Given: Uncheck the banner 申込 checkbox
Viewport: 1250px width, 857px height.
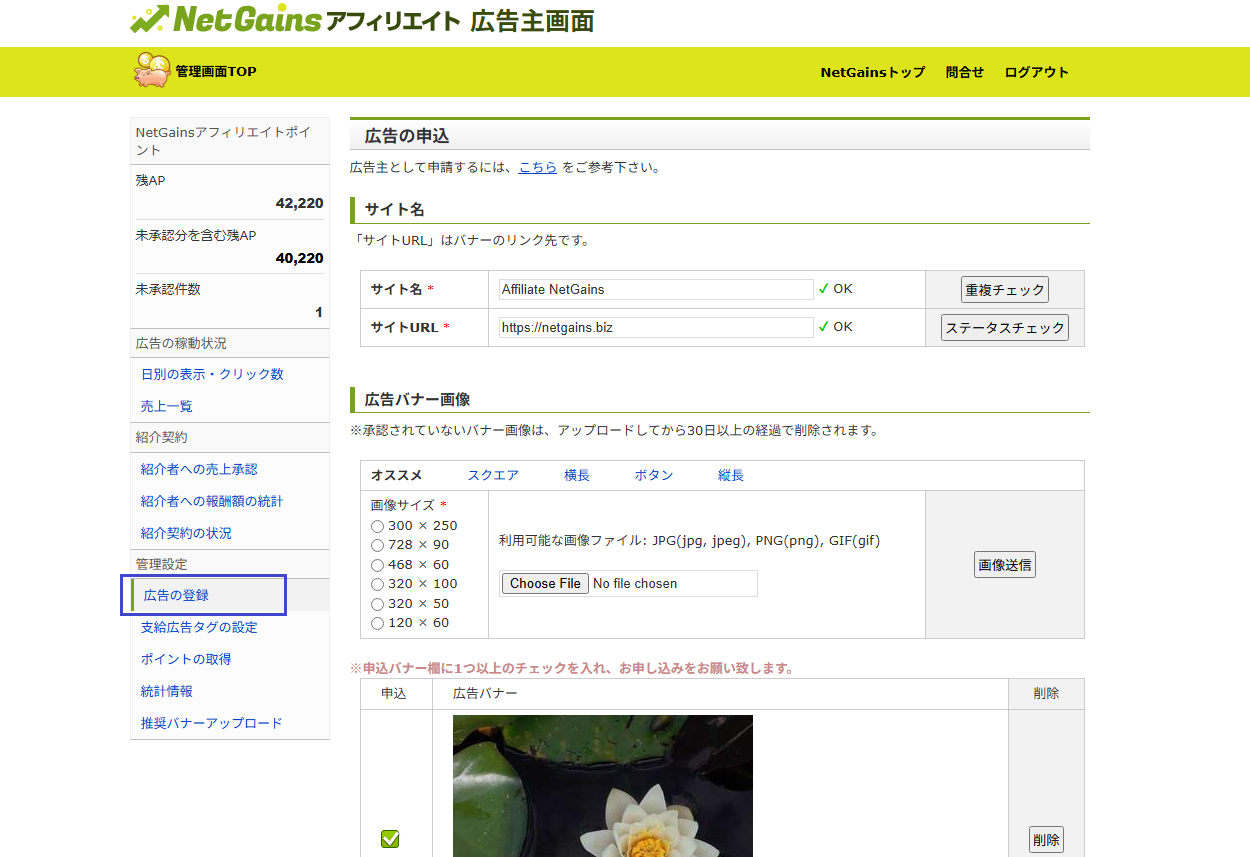Looking at the screenshot, I should [390, 839].
